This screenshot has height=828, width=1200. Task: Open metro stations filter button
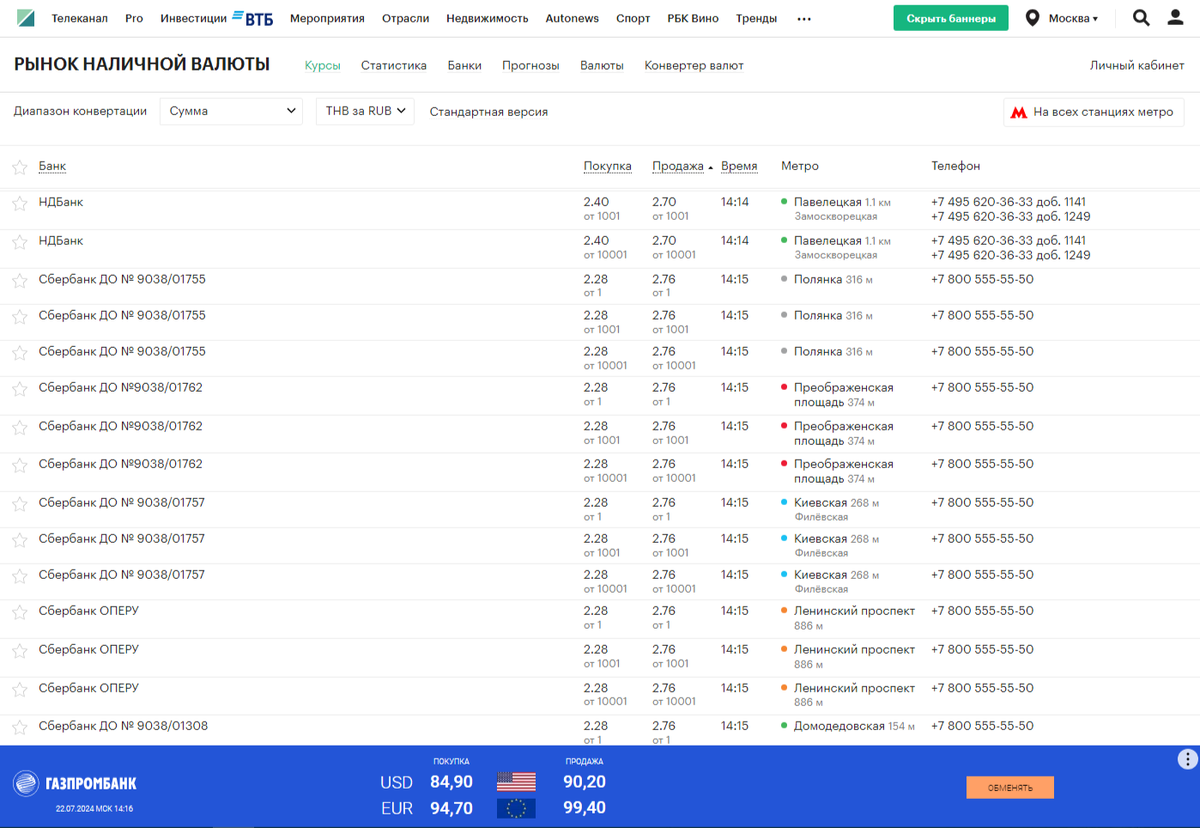1094,112
